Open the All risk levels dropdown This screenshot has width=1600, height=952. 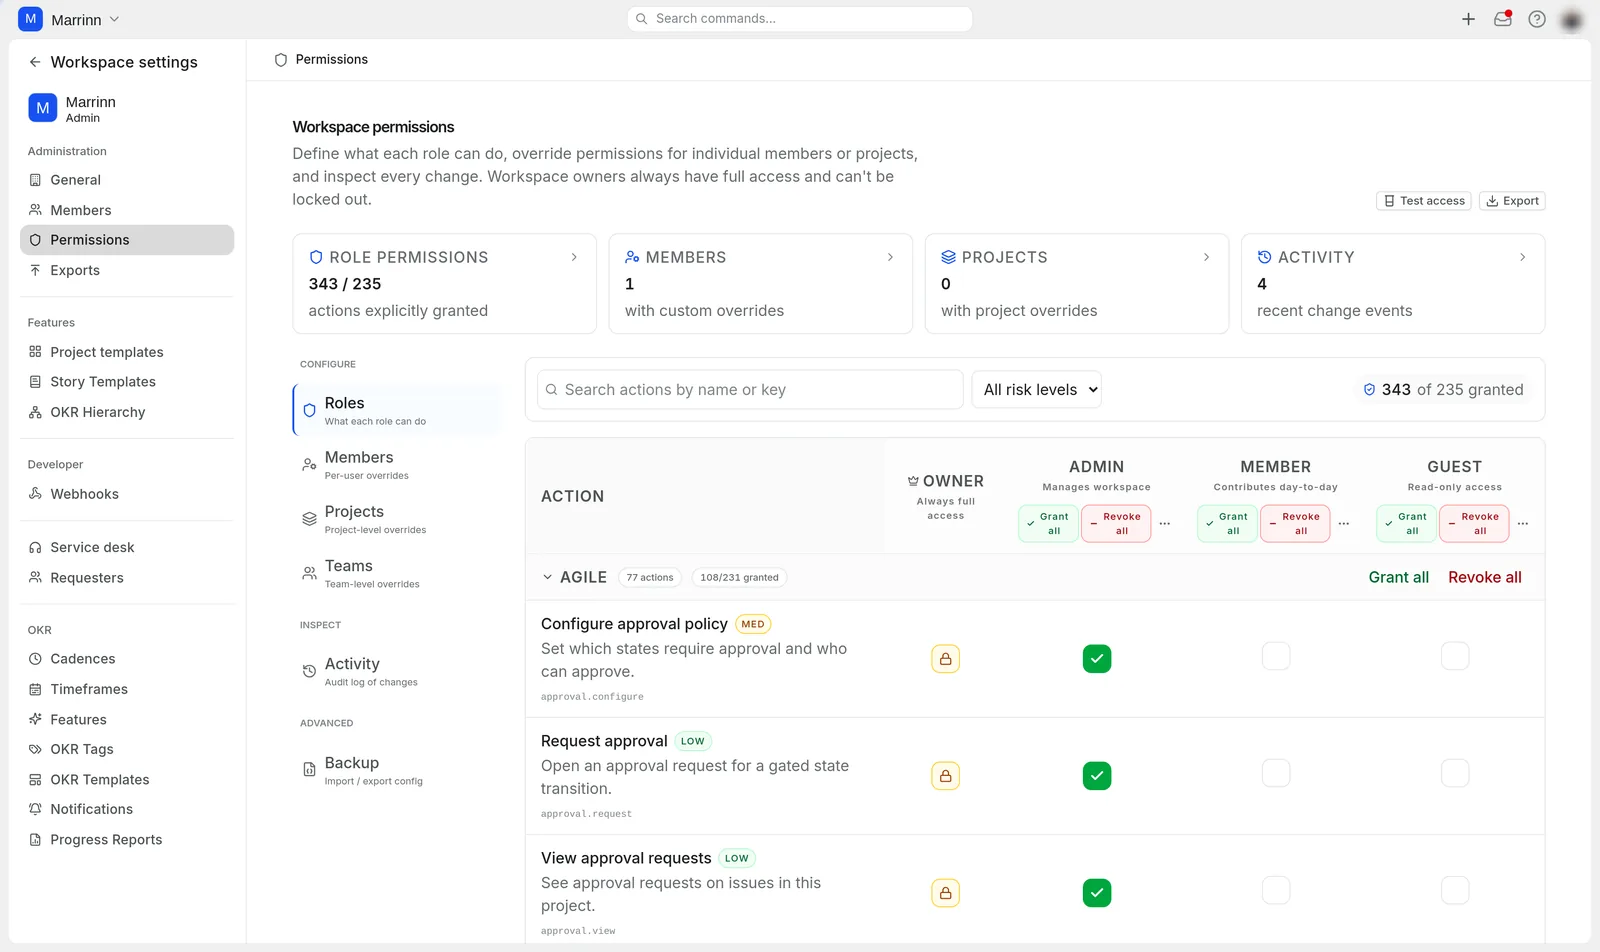tap(1037, 390)
